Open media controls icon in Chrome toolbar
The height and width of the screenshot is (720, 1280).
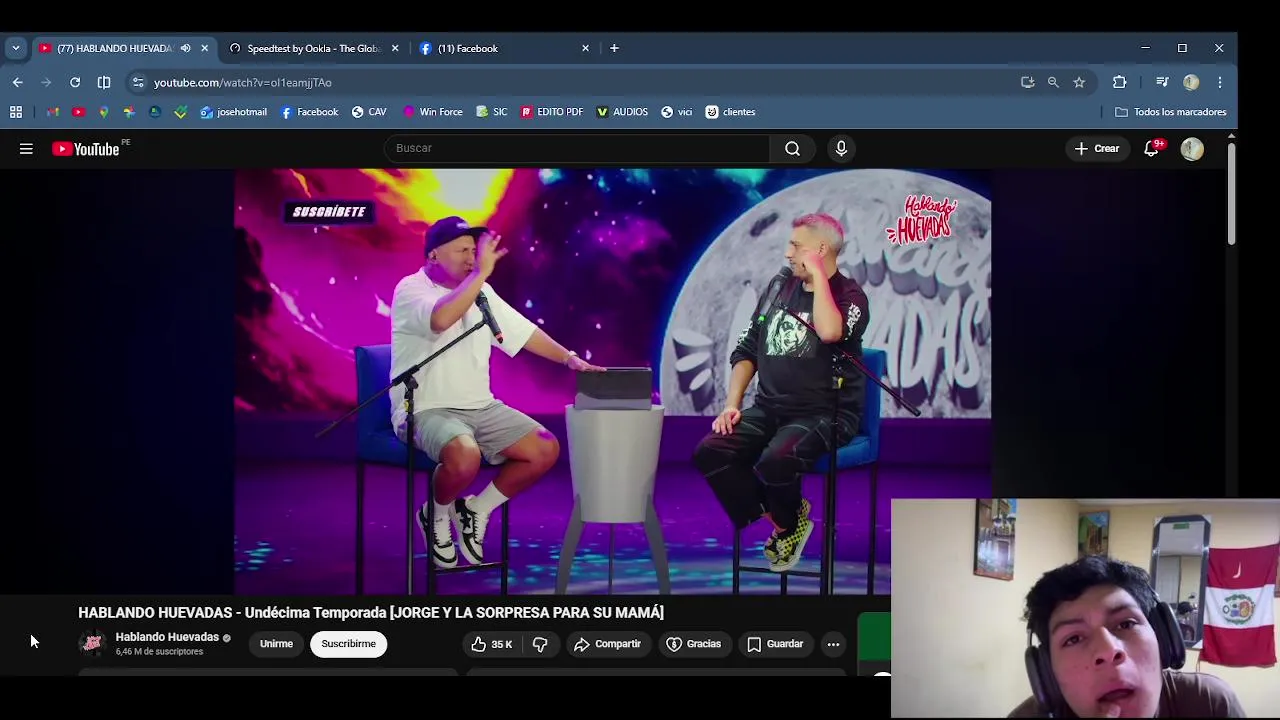click(1162, 82)
